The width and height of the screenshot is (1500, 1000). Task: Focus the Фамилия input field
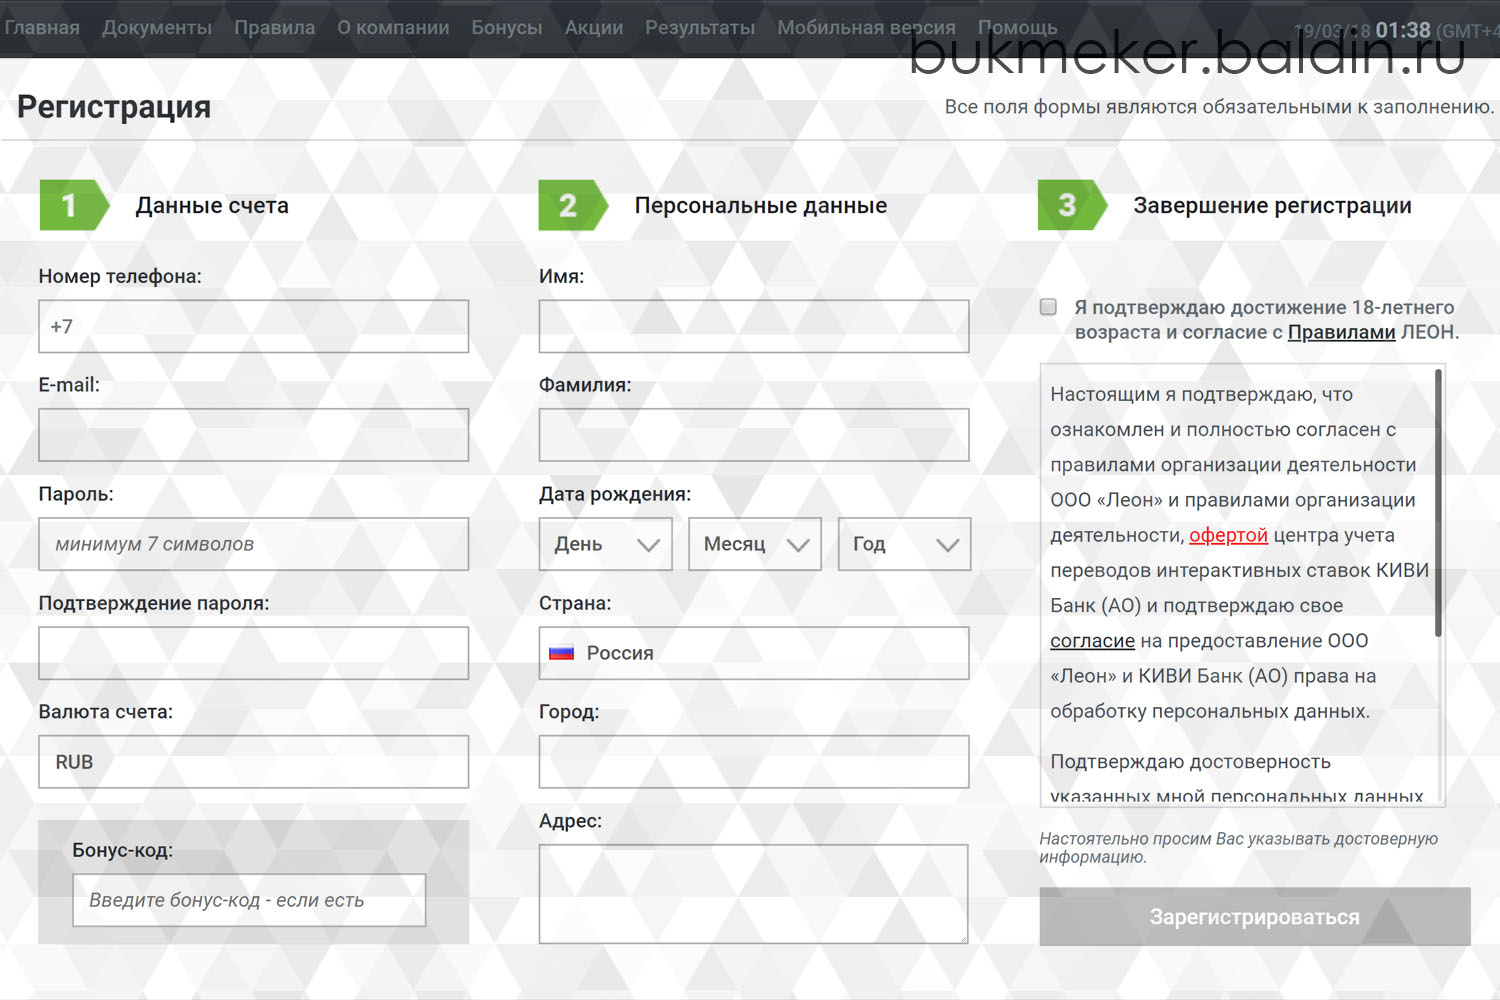tap(754, 435)
